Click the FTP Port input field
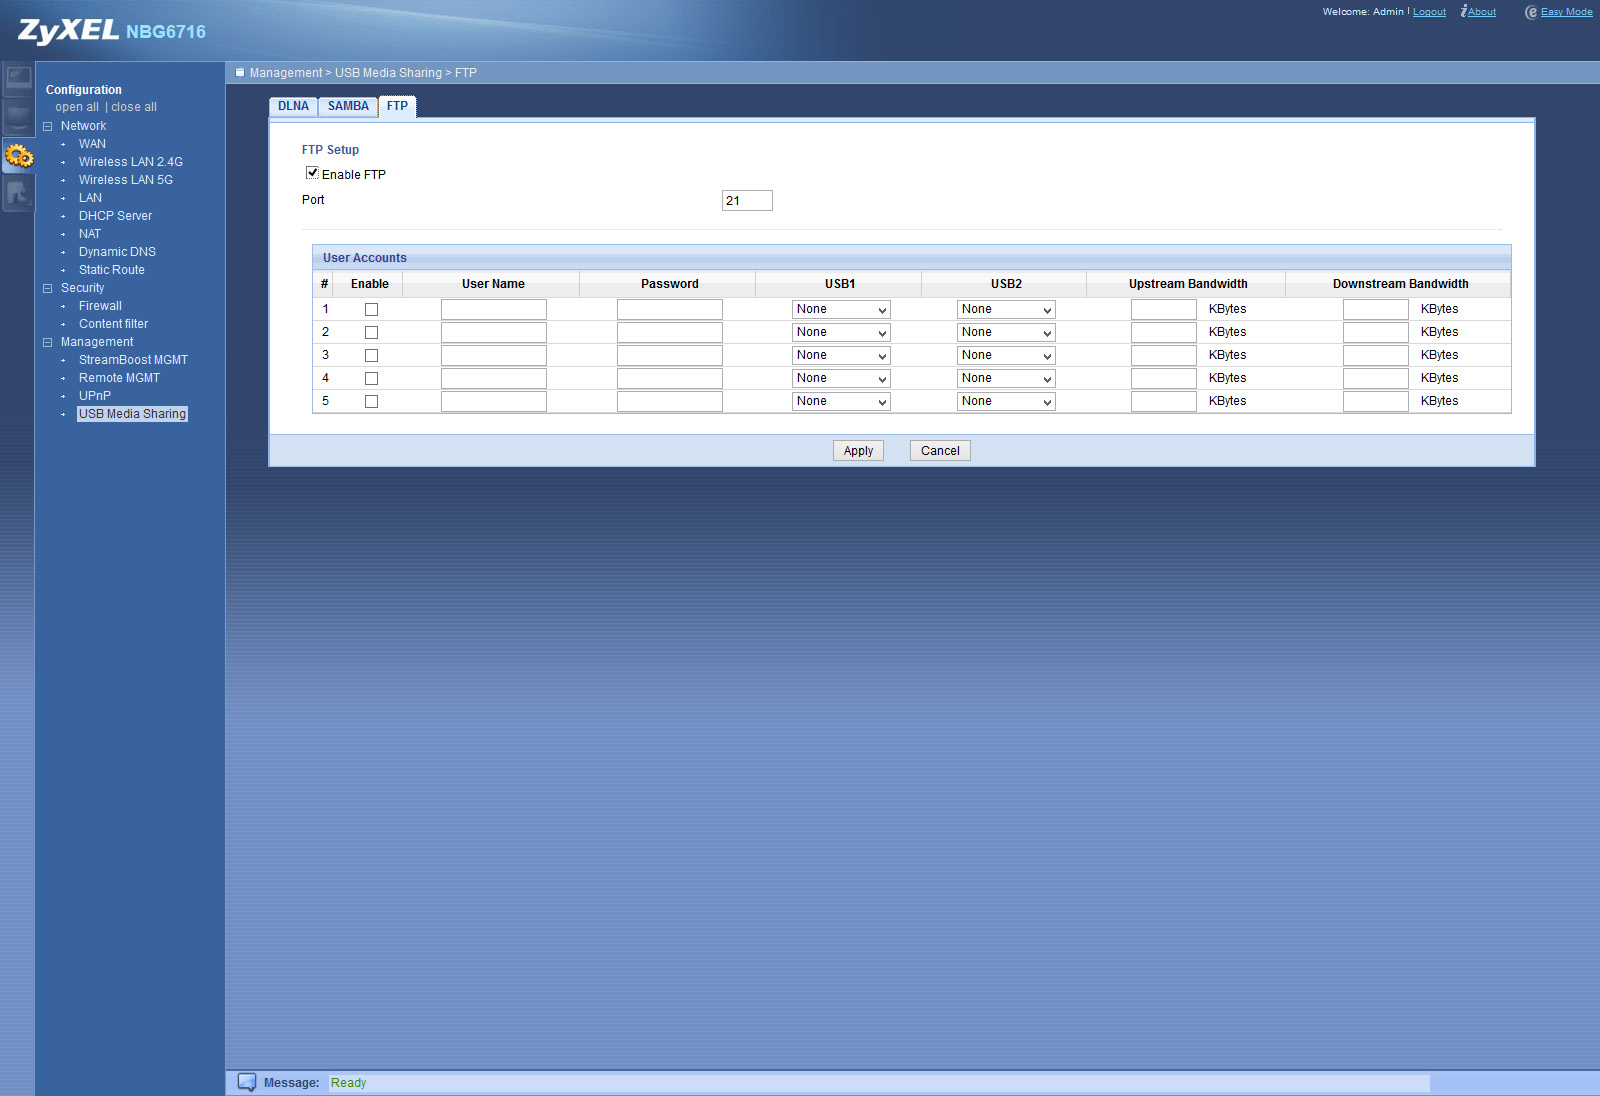 (747, 201)
